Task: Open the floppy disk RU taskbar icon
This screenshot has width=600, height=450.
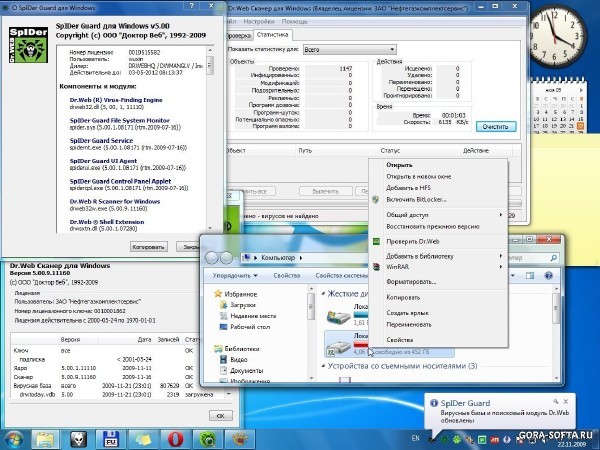Action: [x=111, y=440]
